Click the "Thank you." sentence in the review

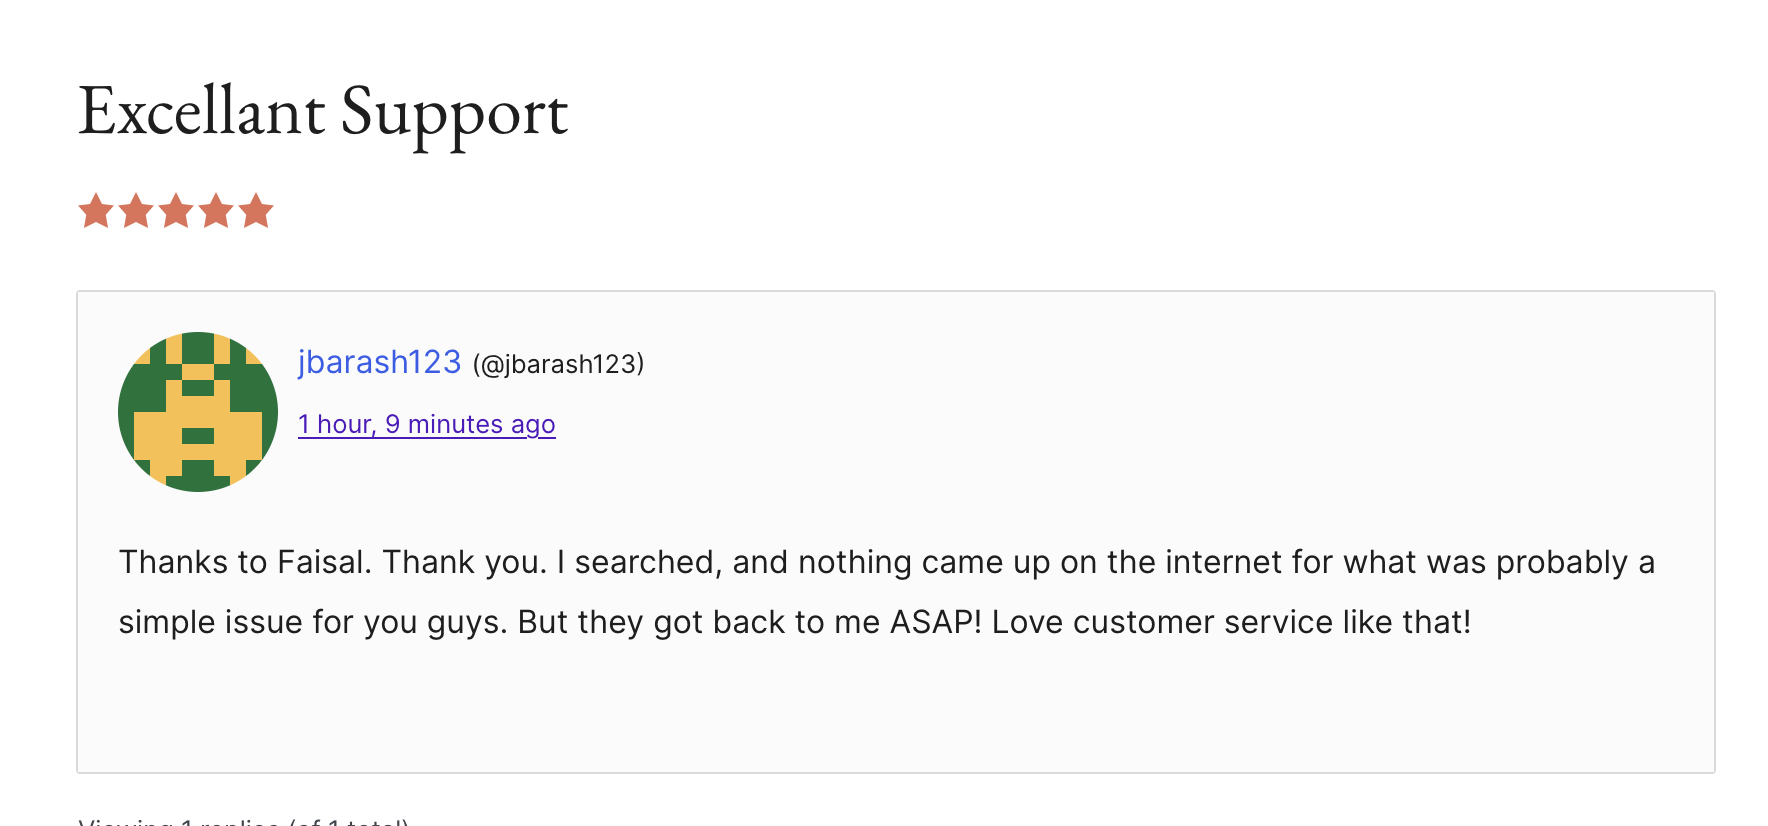point(465,562)
